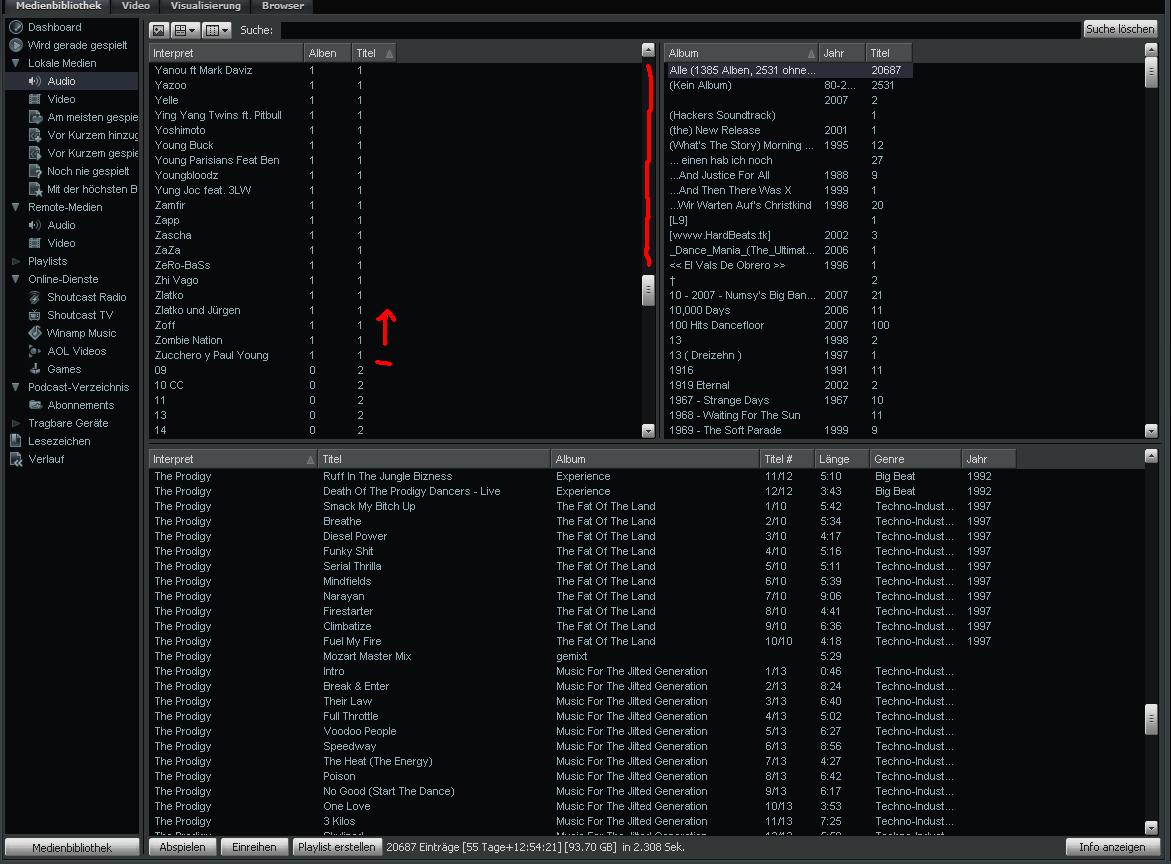The height and width of the screenshot is (864, 1171).
Task: Click the bottom-left Medienbibliothek button
Action: point(72,848)
